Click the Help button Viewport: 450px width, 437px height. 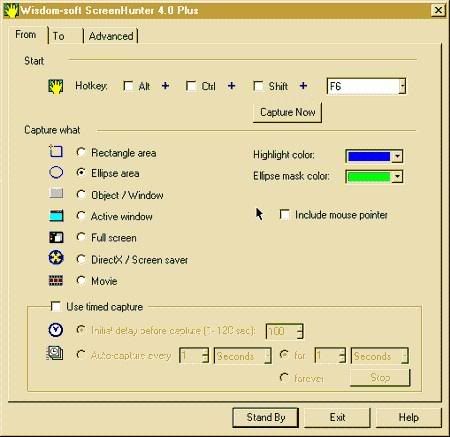409,417
